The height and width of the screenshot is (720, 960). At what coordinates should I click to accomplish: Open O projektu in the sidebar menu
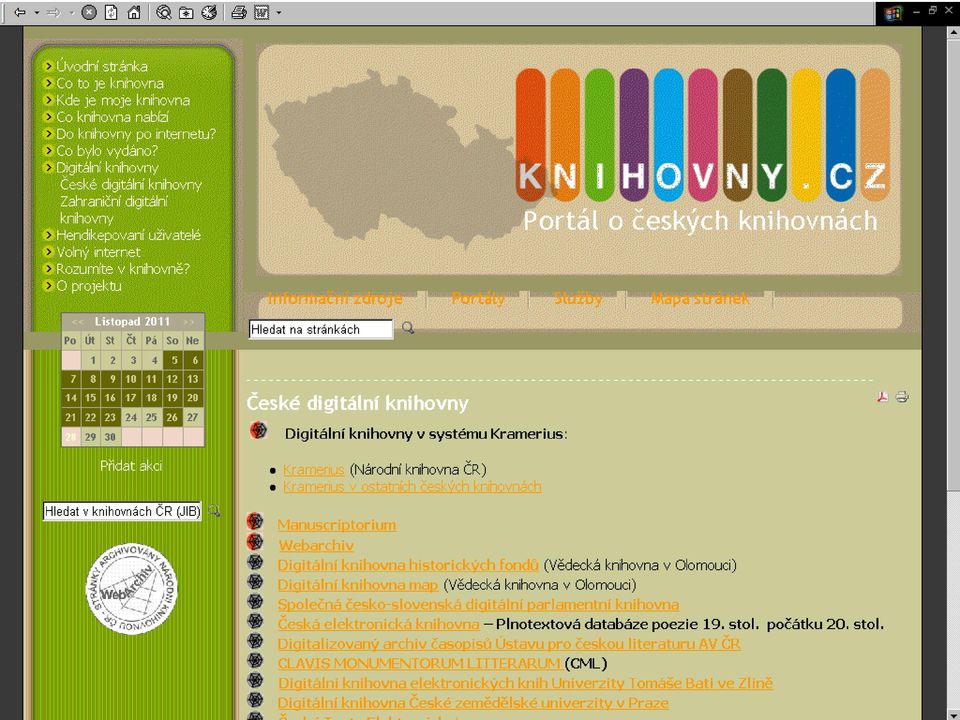(88, 286)
